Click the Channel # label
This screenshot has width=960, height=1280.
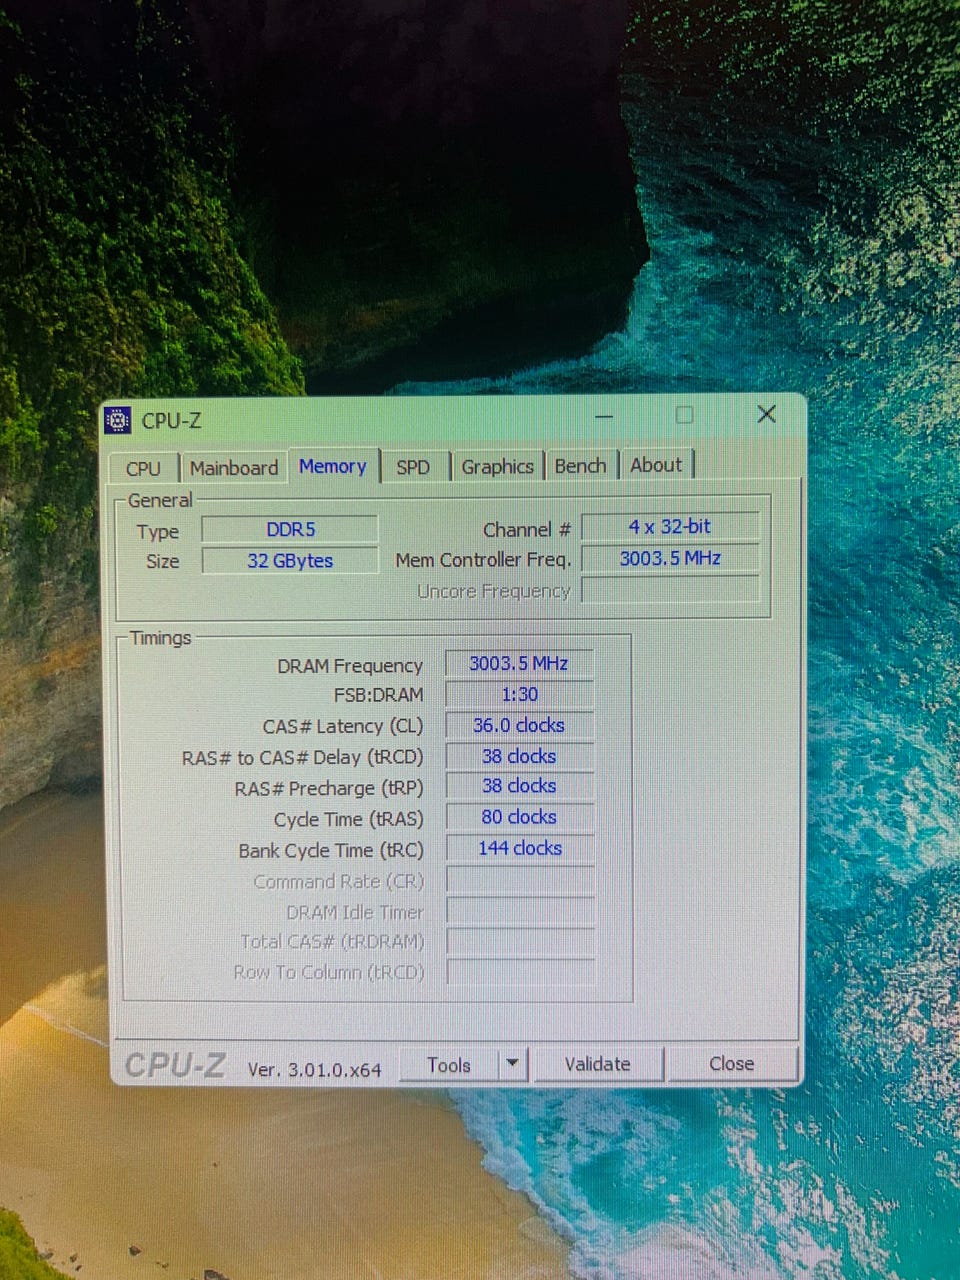527,530
